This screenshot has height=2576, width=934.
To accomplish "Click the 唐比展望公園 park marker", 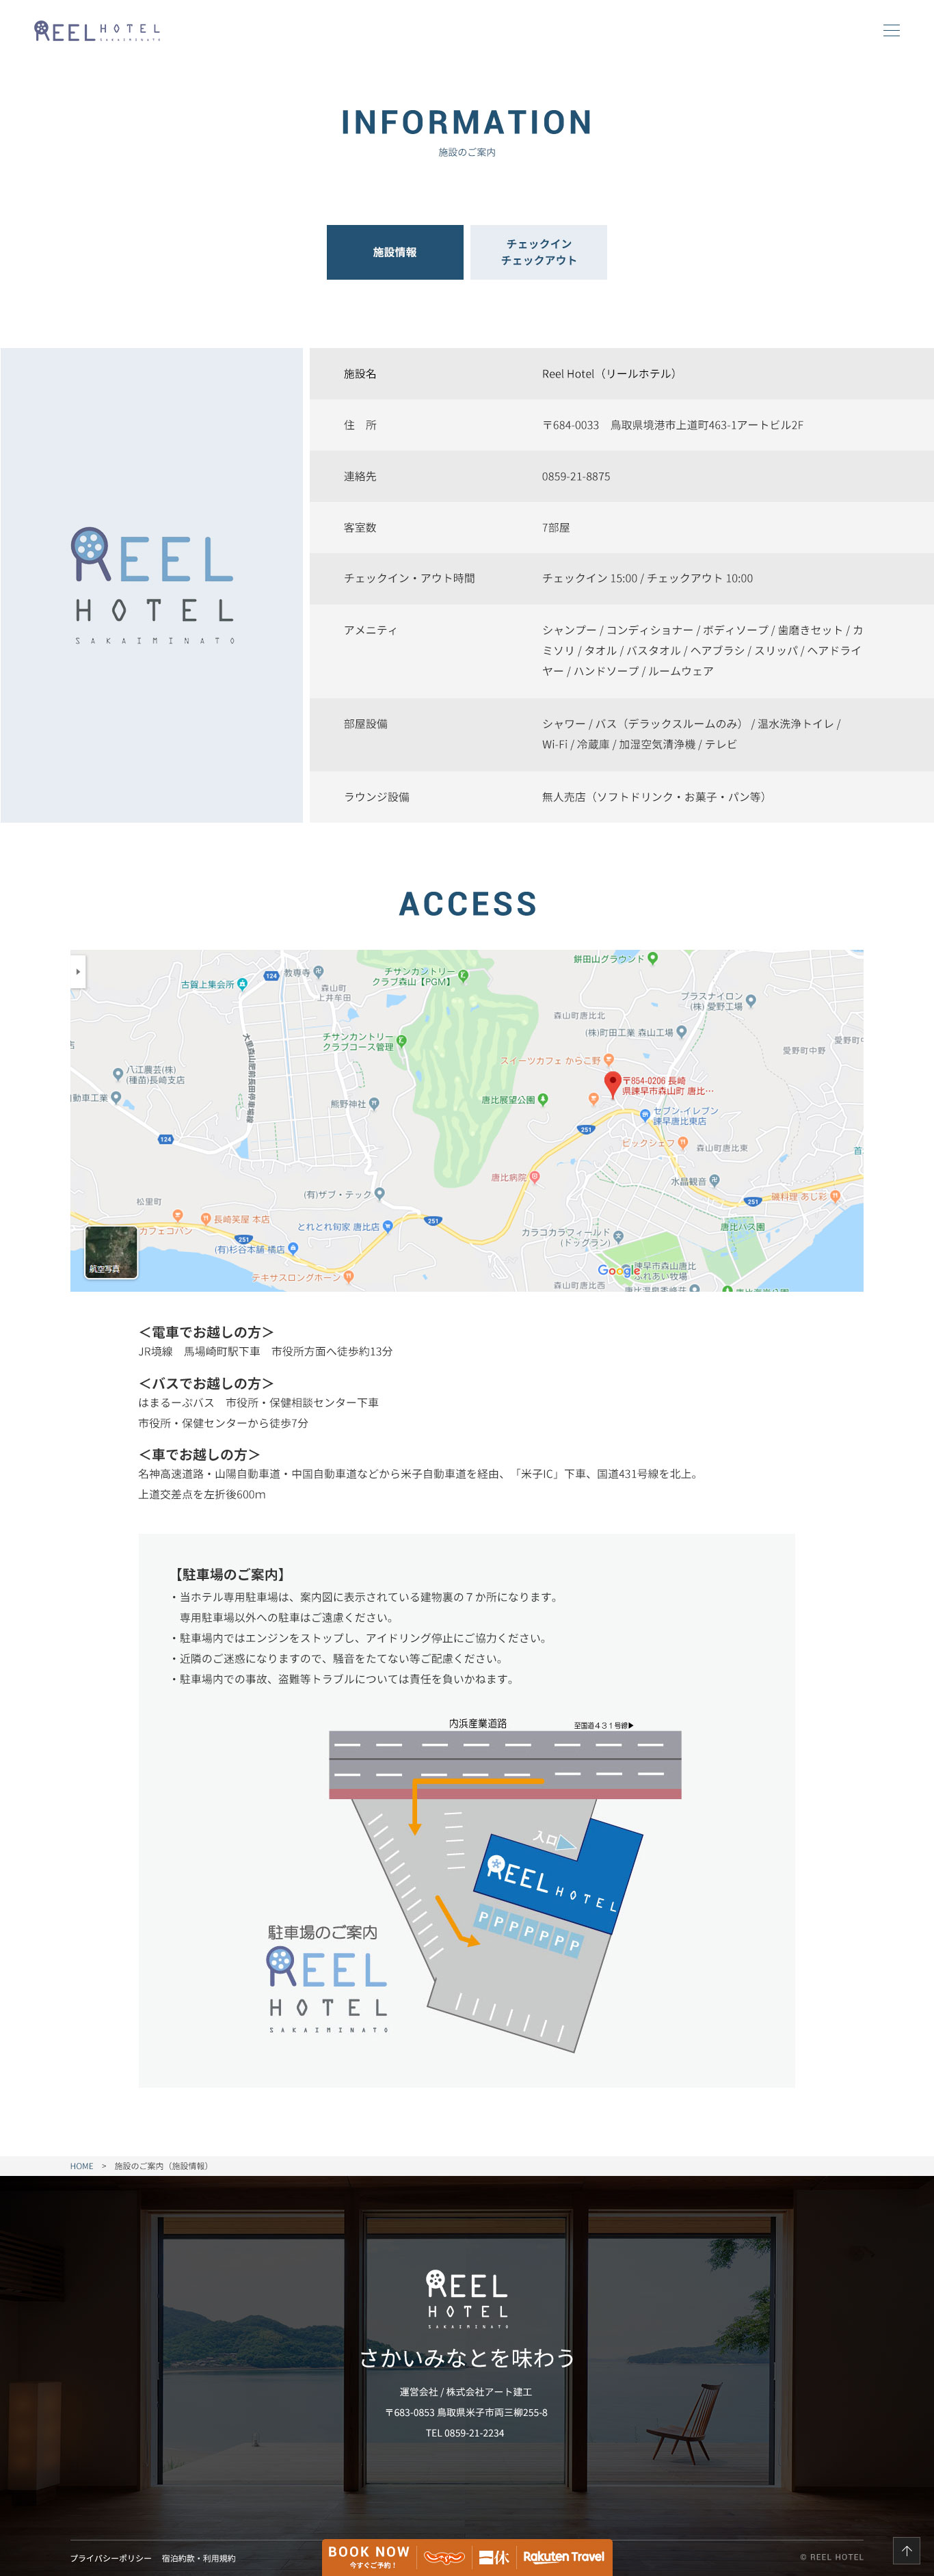I will (543, 1099).
